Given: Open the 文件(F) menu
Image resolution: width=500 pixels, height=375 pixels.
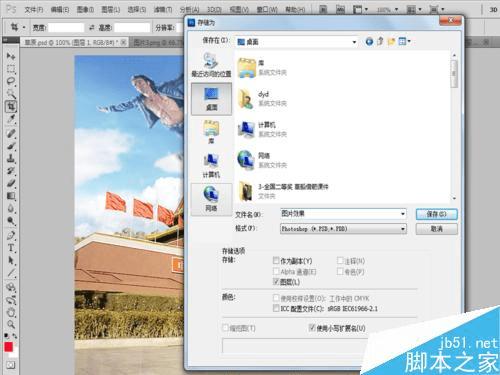Looking at the screenshot, I should pyautogui.click(x=33, y=10).
